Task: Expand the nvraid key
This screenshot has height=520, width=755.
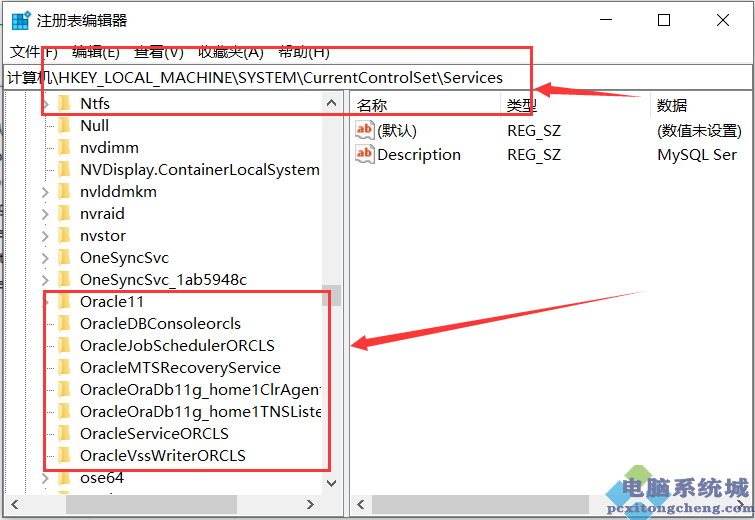Action: point(45,214)
